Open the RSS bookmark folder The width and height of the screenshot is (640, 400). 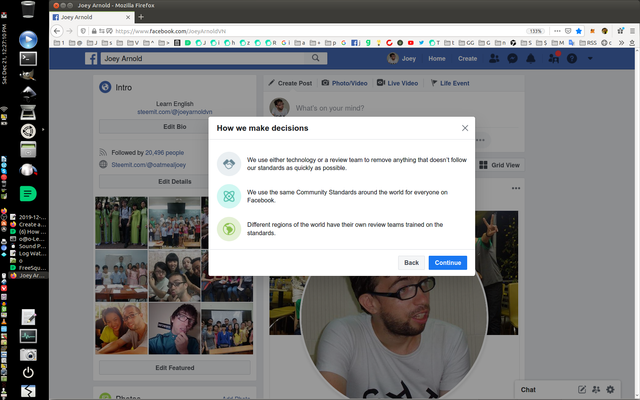[588, 42]
